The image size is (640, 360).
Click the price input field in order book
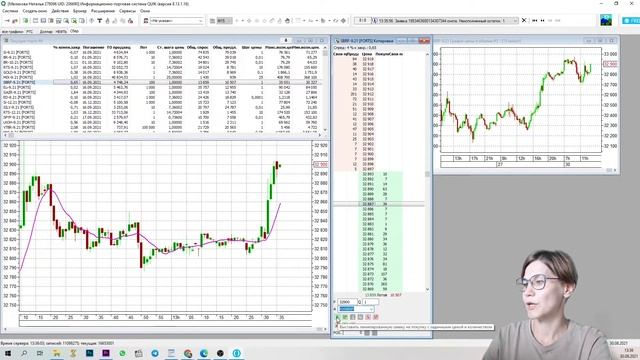coord(348,302)
